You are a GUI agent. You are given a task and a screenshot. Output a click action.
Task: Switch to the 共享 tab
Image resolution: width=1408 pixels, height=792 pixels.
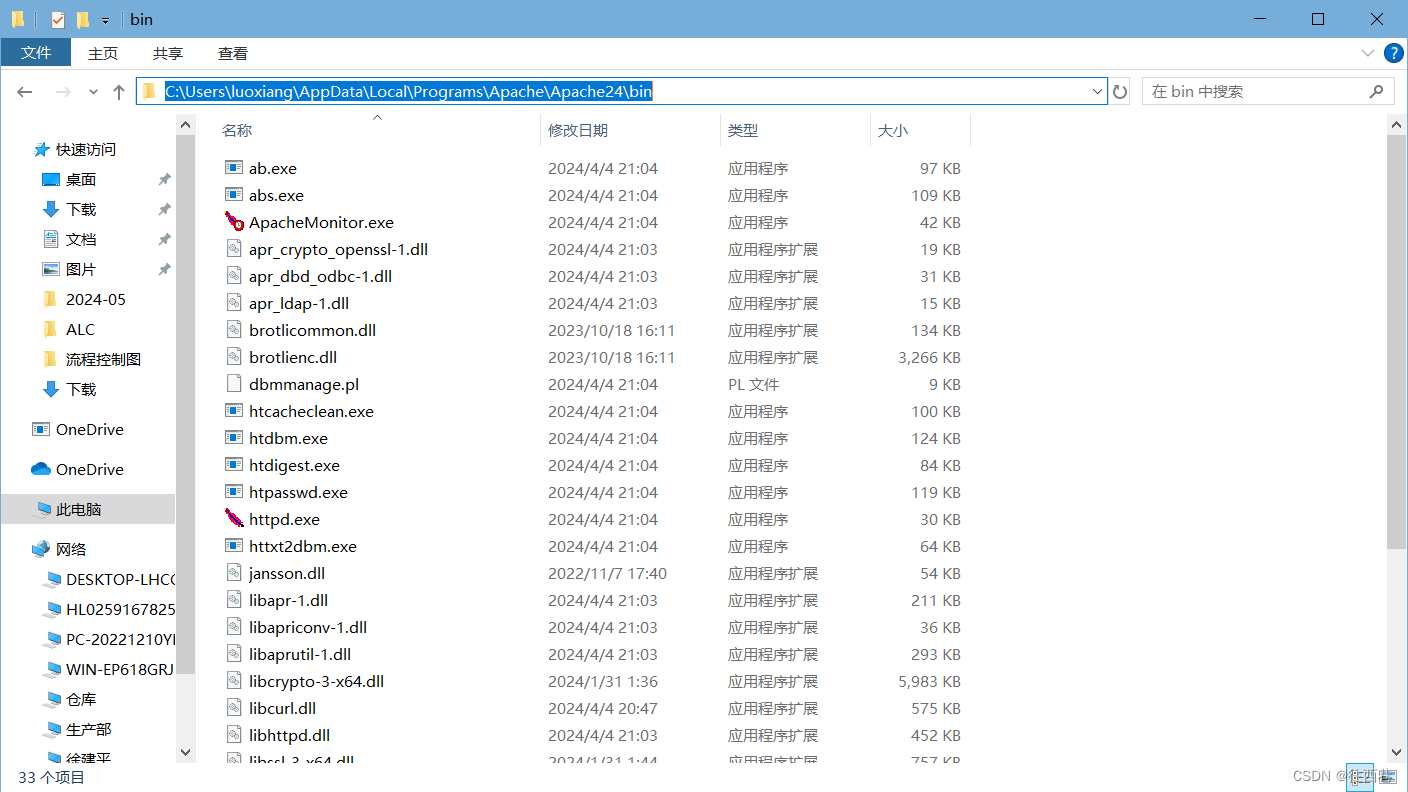[x=168, y=53]
